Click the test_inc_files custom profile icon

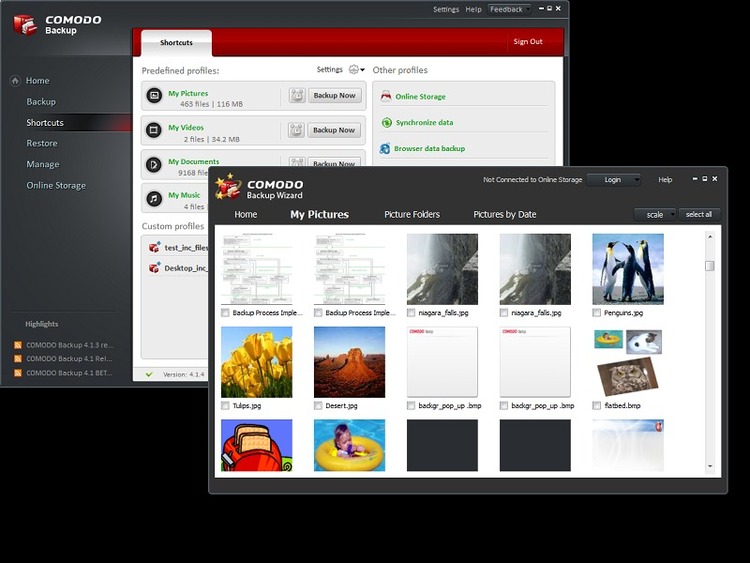[154, 247]
